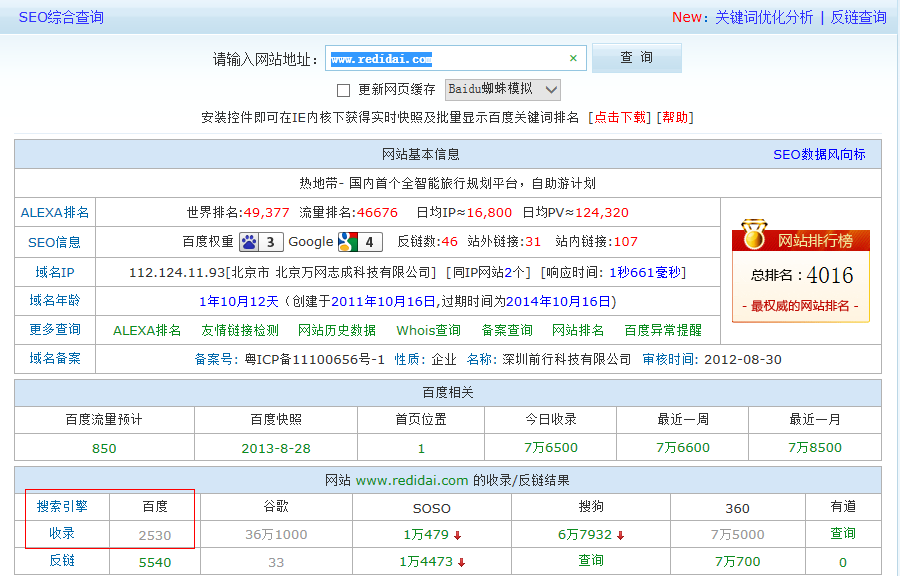This screenshot has width=900, height=576.
Task: Click the 同IP网站 2个 link
Action: click(x=514, y=273)
